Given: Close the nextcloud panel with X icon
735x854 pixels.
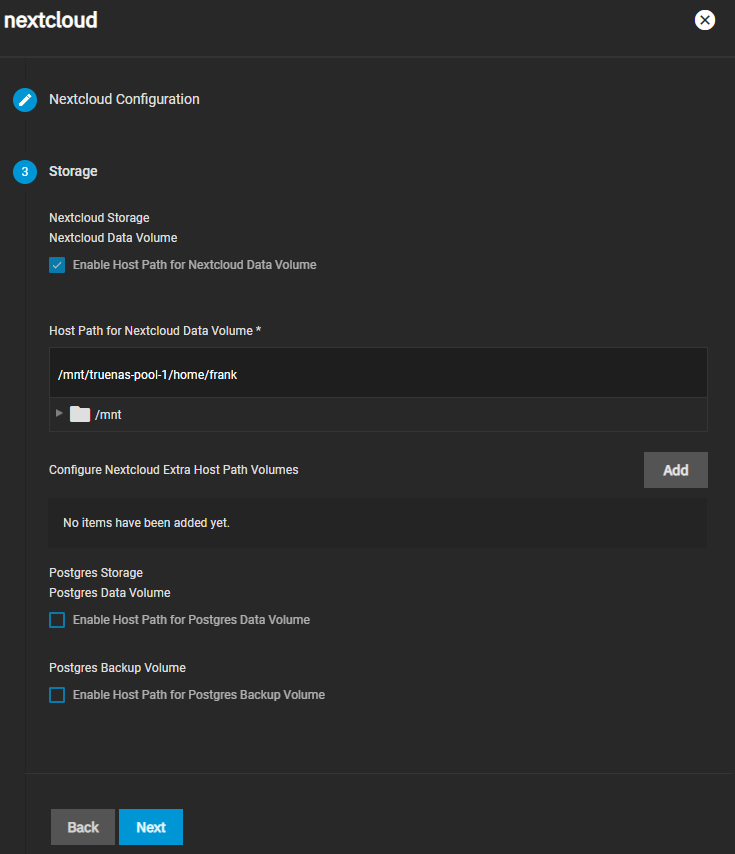Looking at the screenshot, I should 705,20.
